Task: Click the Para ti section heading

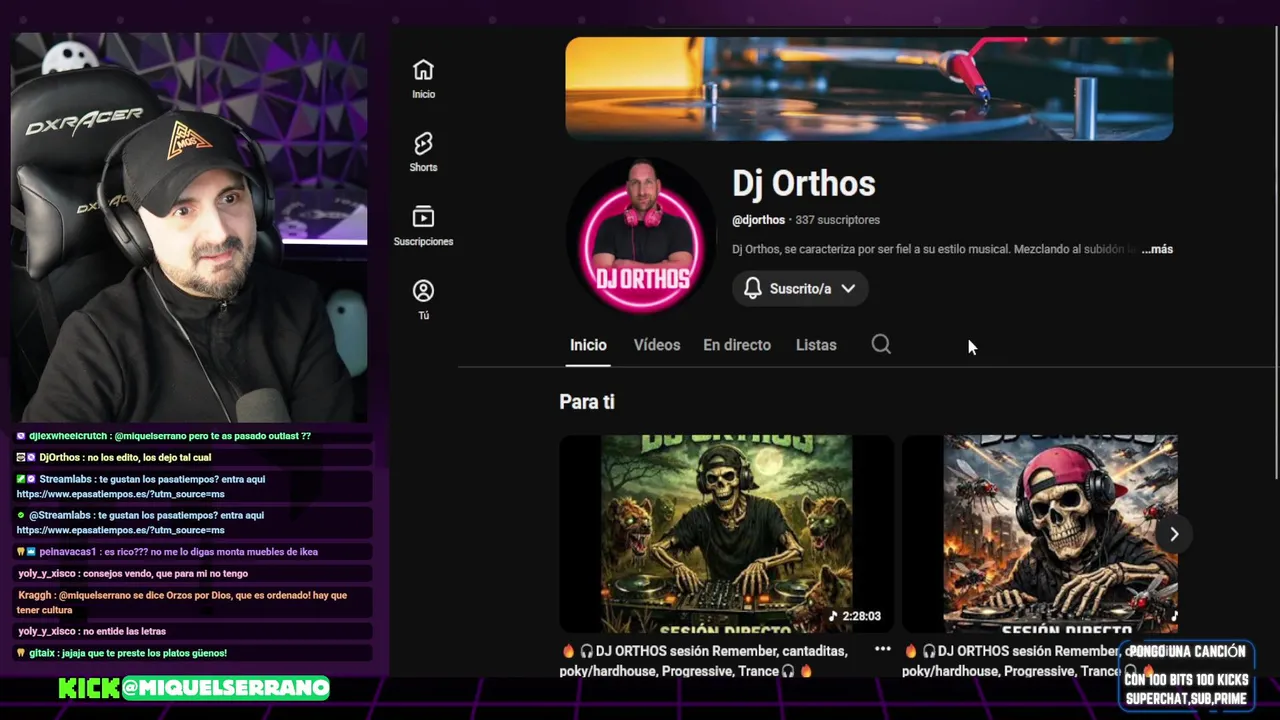Action: pos(587,402)
